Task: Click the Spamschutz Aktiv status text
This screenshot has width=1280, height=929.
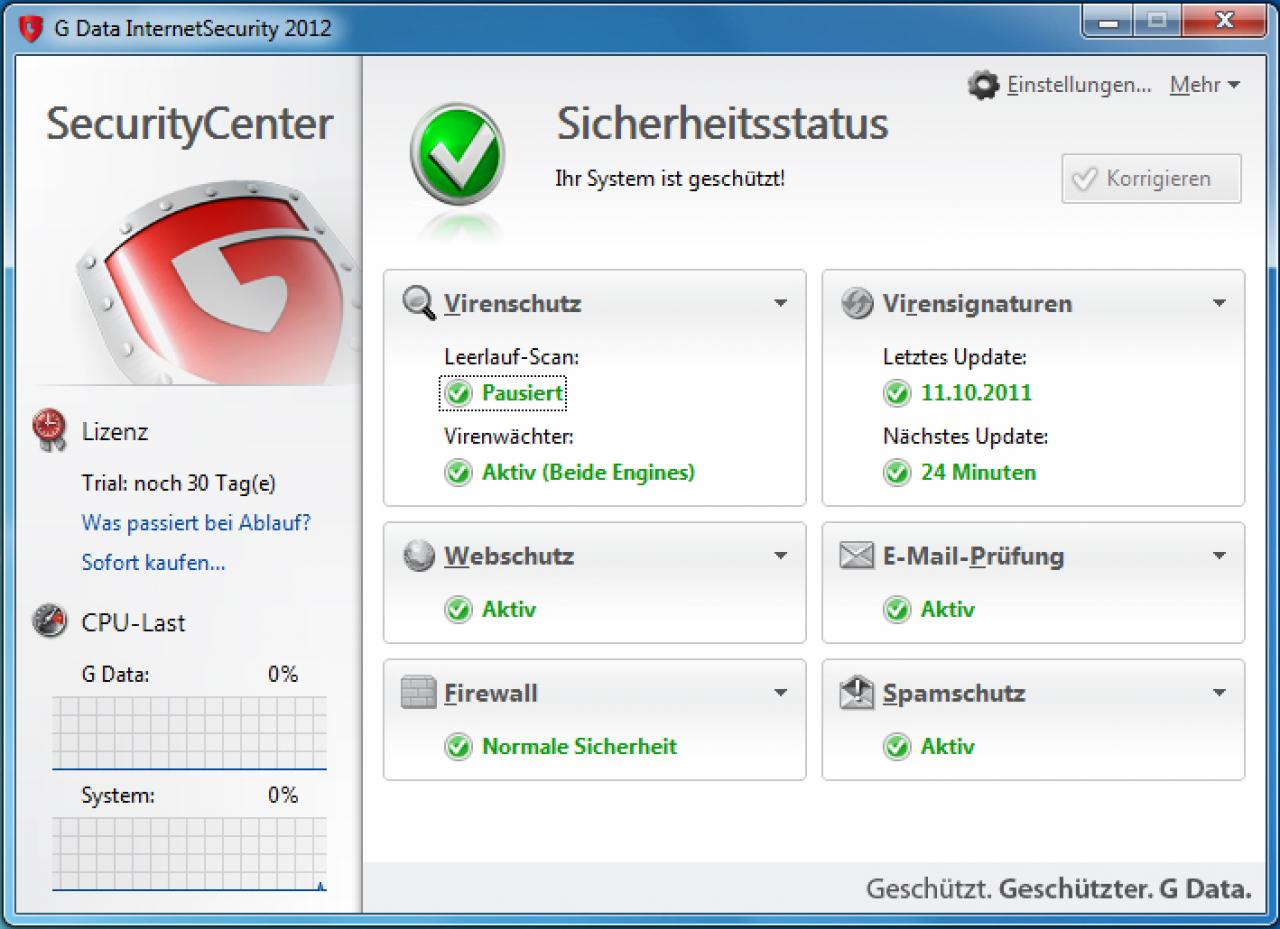Action: (x=947, y=747)
